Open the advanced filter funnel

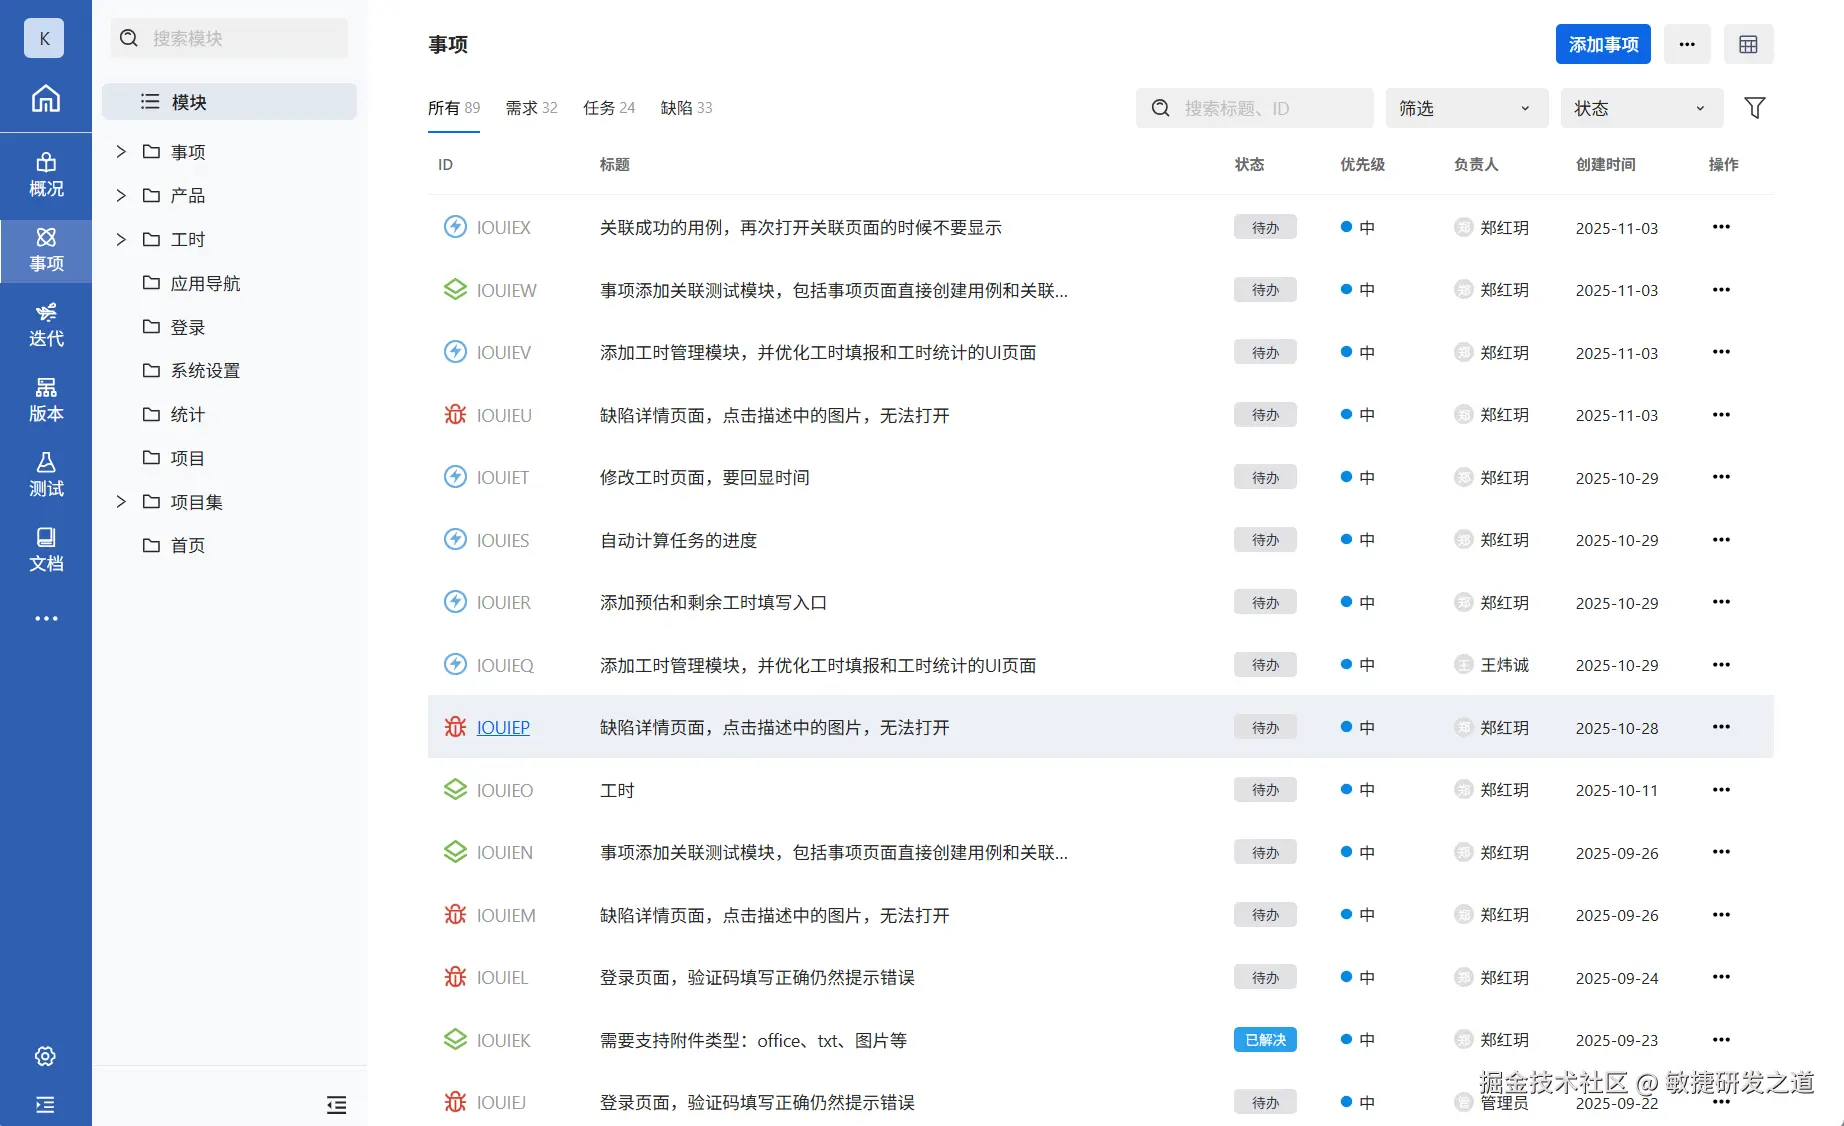click(1755, 108)
